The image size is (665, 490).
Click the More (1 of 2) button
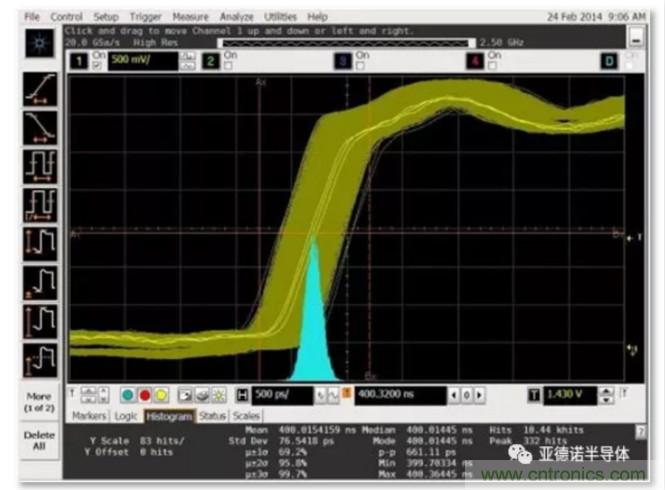pyautogui.click(x=39, y=400)
